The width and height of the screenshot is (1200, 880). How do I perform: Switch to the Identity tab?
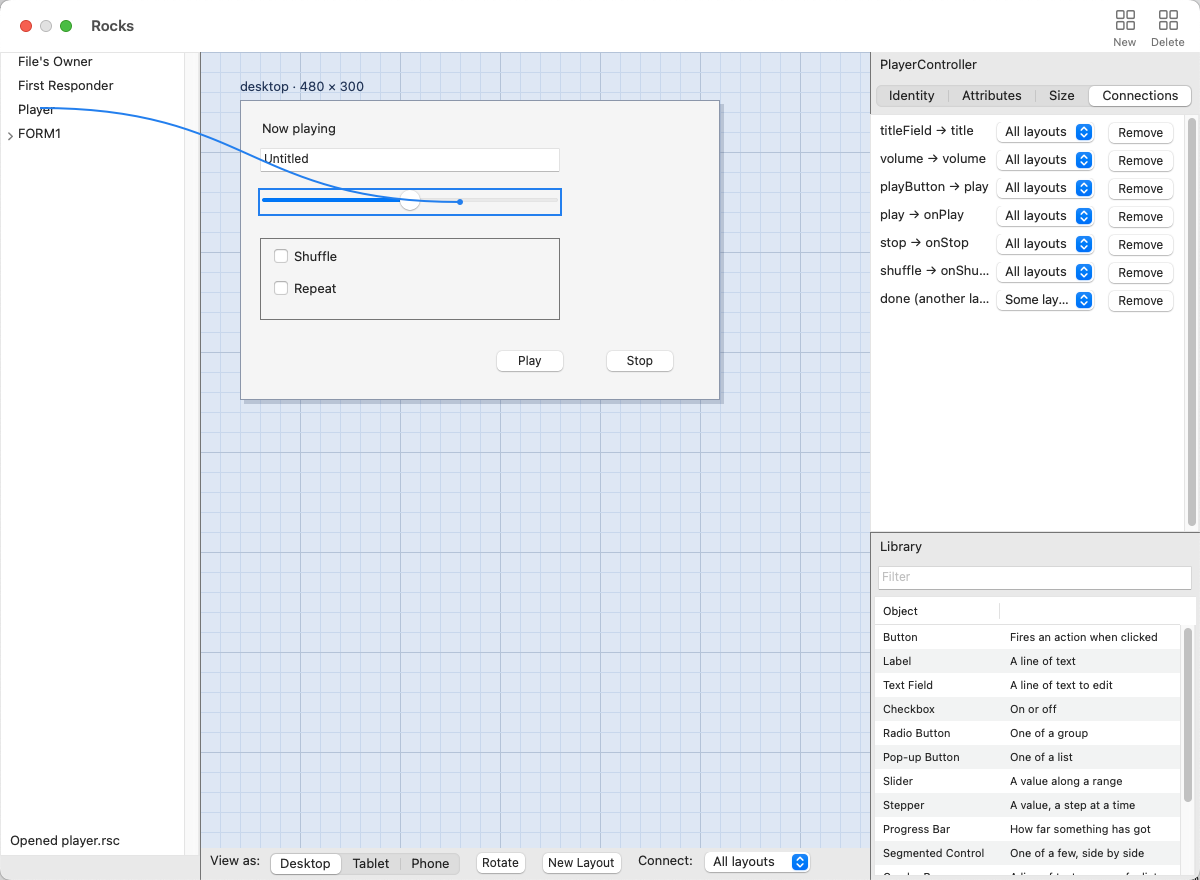[912, 96]
